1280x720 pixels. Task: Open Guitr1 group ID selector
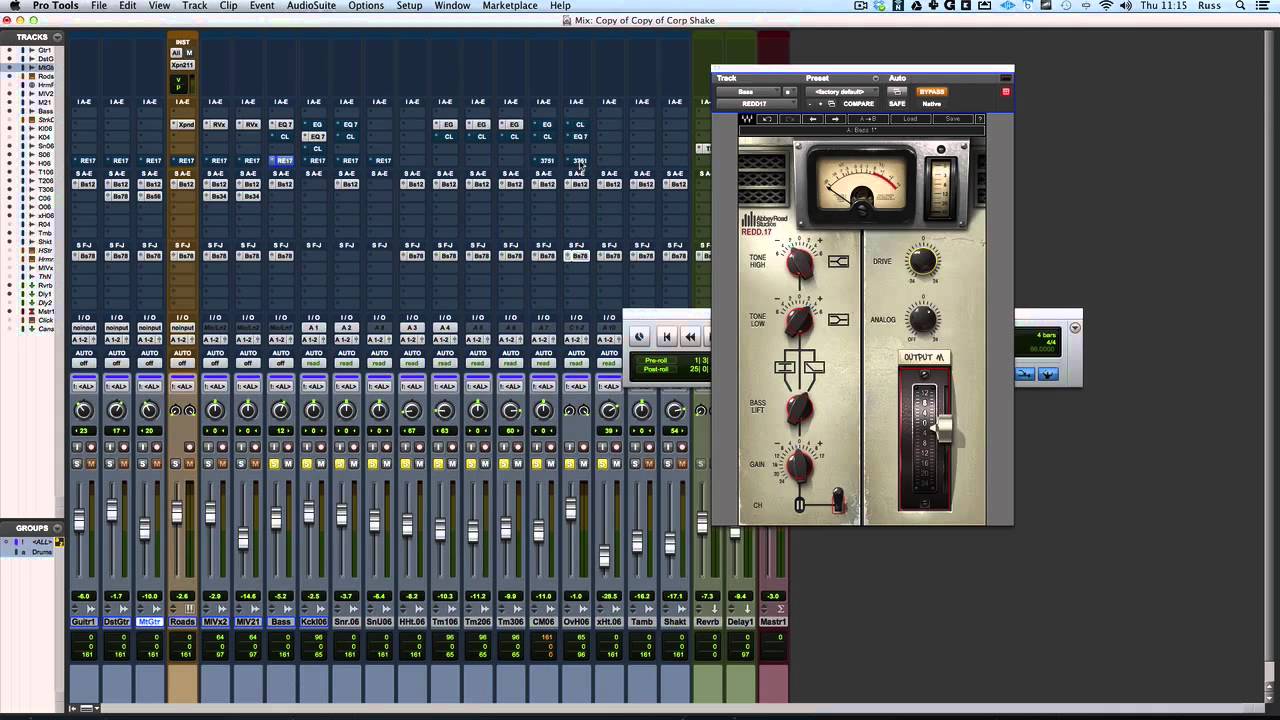84,386
